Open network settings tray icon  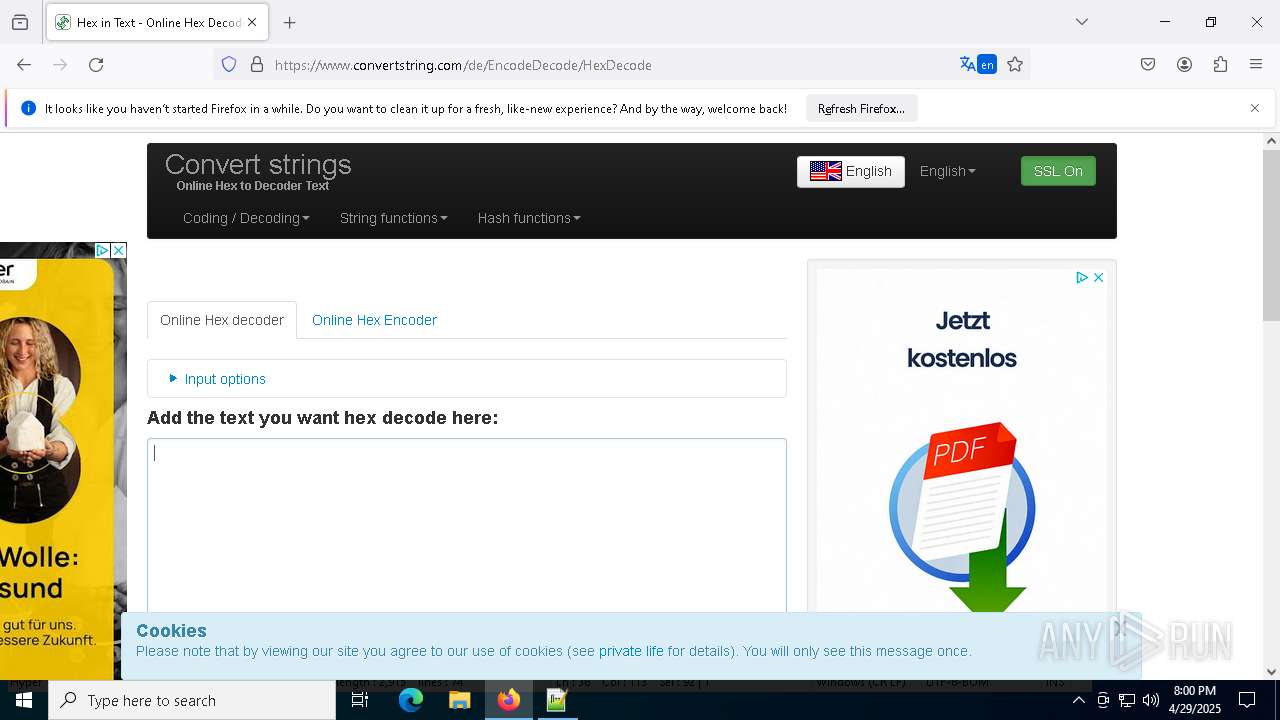(x=1127, y=700)
